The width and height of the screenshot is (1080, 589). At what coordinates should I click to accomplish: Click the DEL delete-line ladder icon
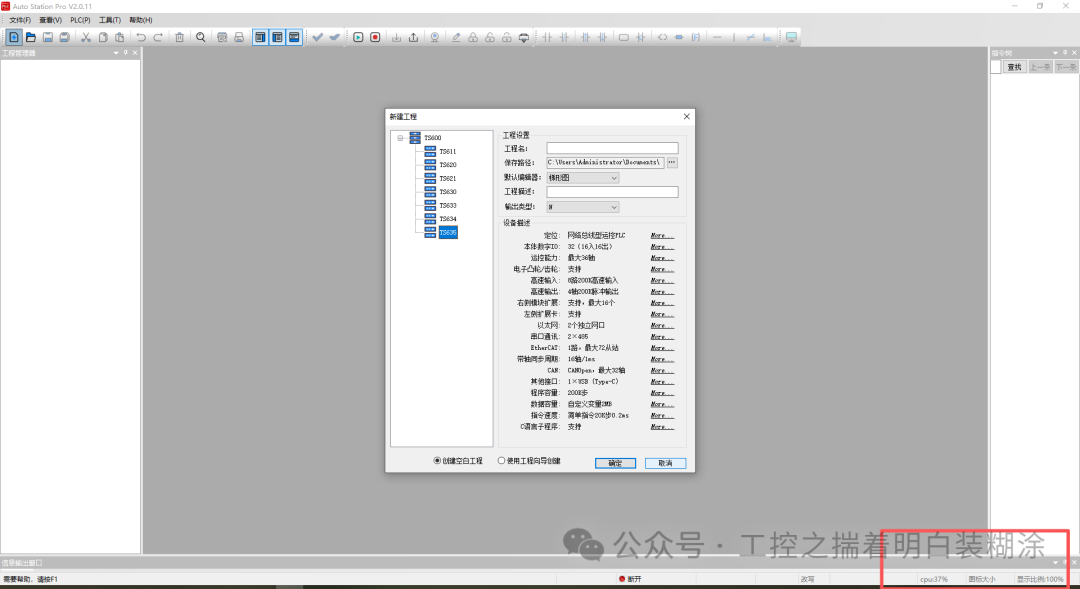click(x=767, y=37)
